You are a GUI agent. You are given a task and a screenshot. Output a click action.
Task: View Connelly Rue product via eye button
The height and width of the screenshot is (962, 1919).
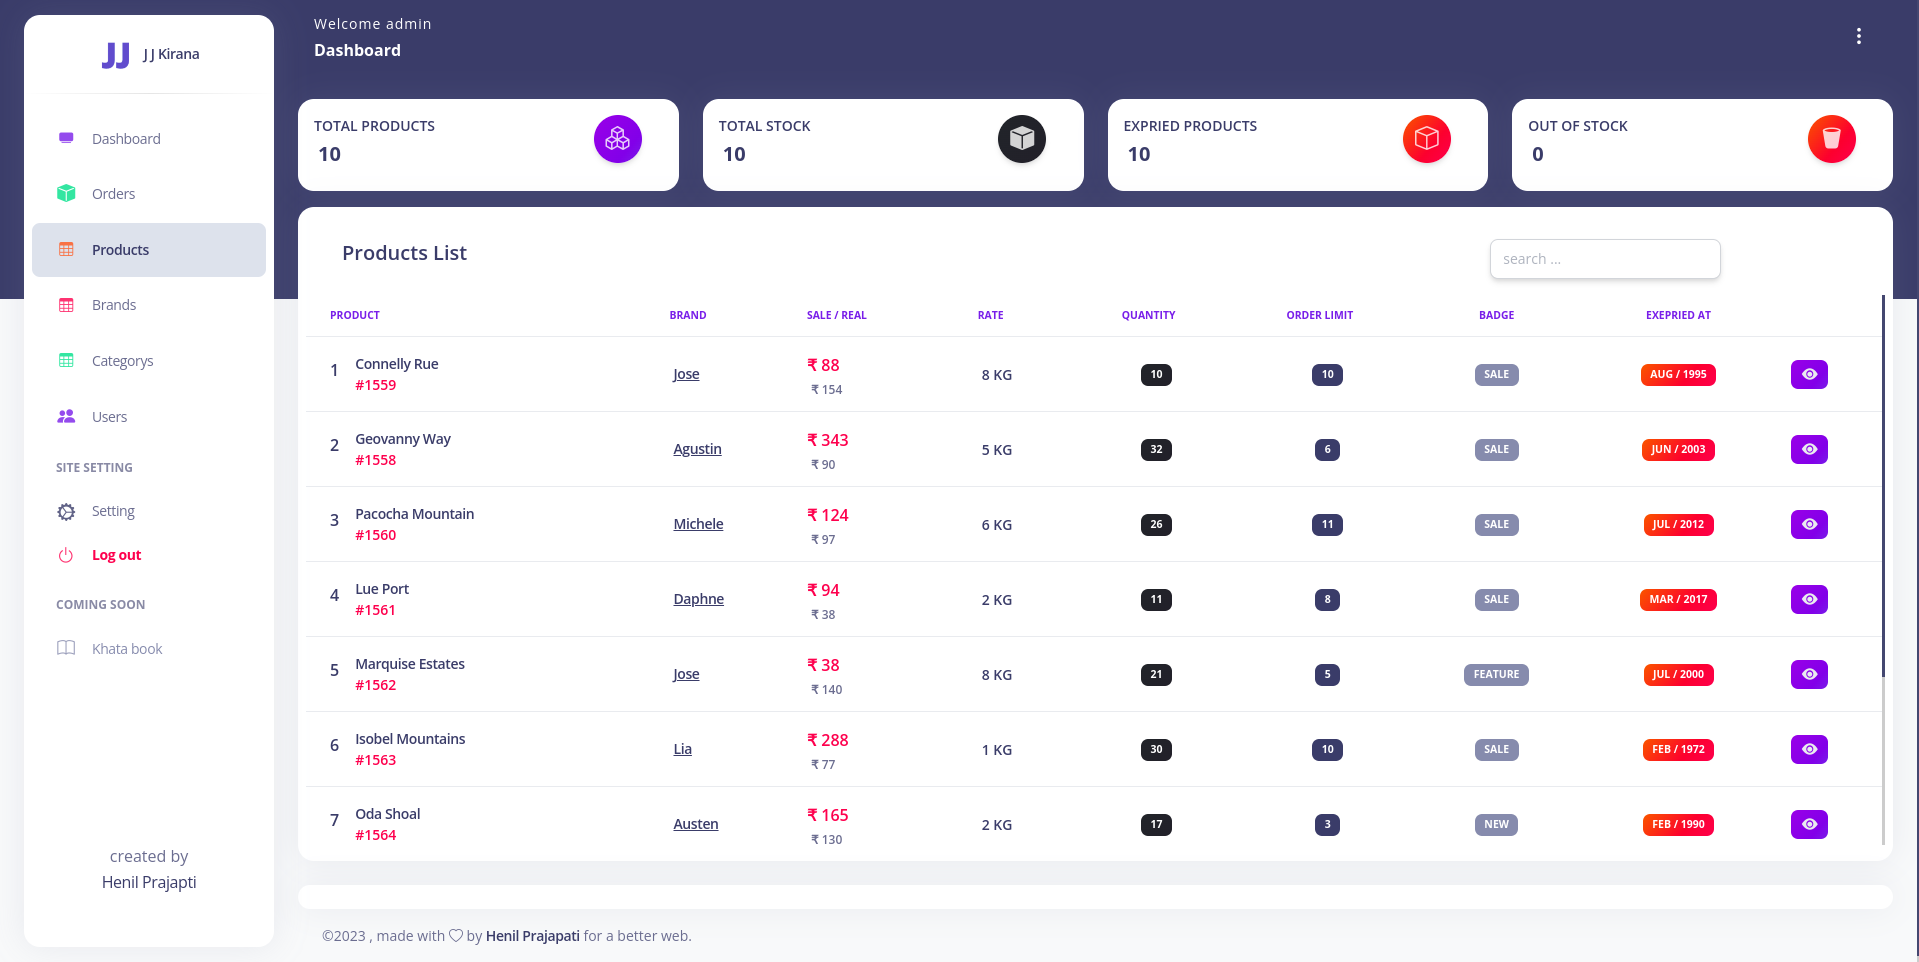[1808, 374]
